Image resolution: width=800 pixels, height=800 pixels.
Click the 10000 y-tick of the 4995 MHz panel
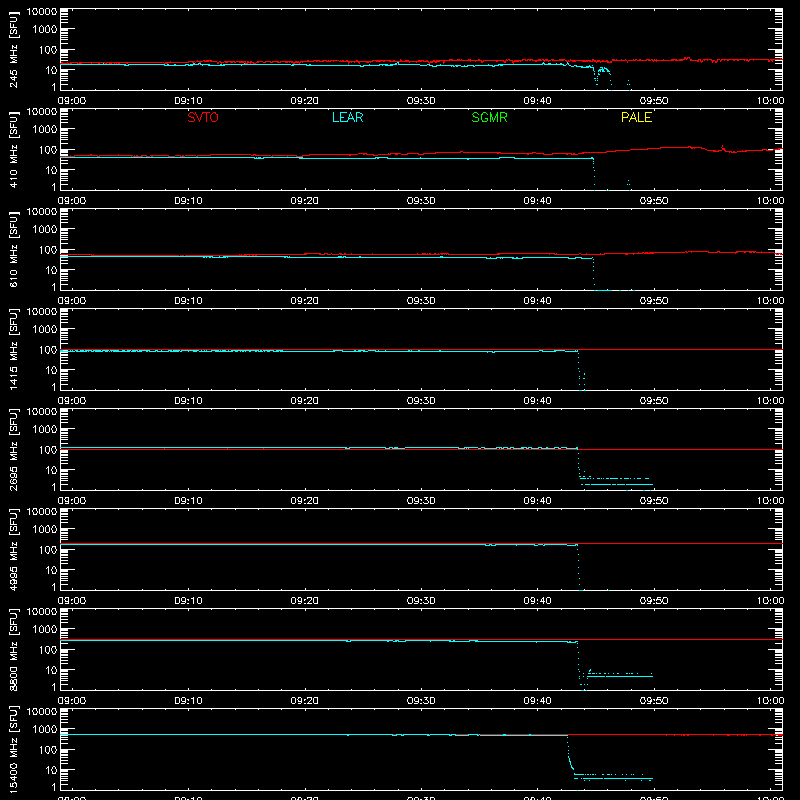(42, 512)
